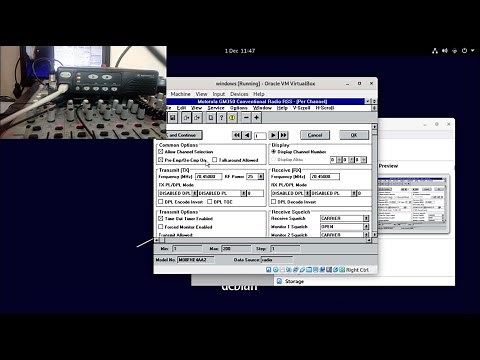The height and width of the screenshot is (360, 480).
Task: Open the RX DISABLED PL dropdown
Action: tap(354, 193)
